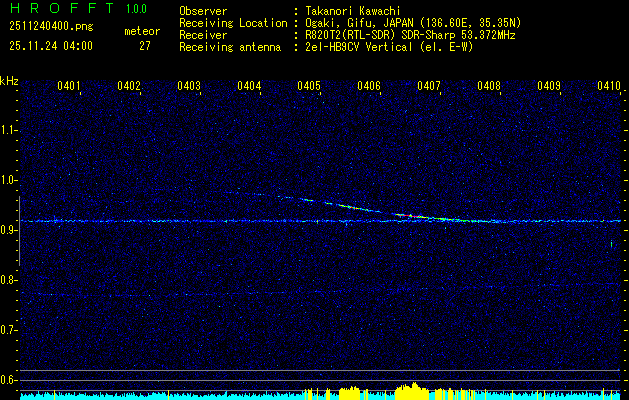Click the kHz axis unit label
Image resolution: width=629 pixels, height=400 pixels.
9,81
